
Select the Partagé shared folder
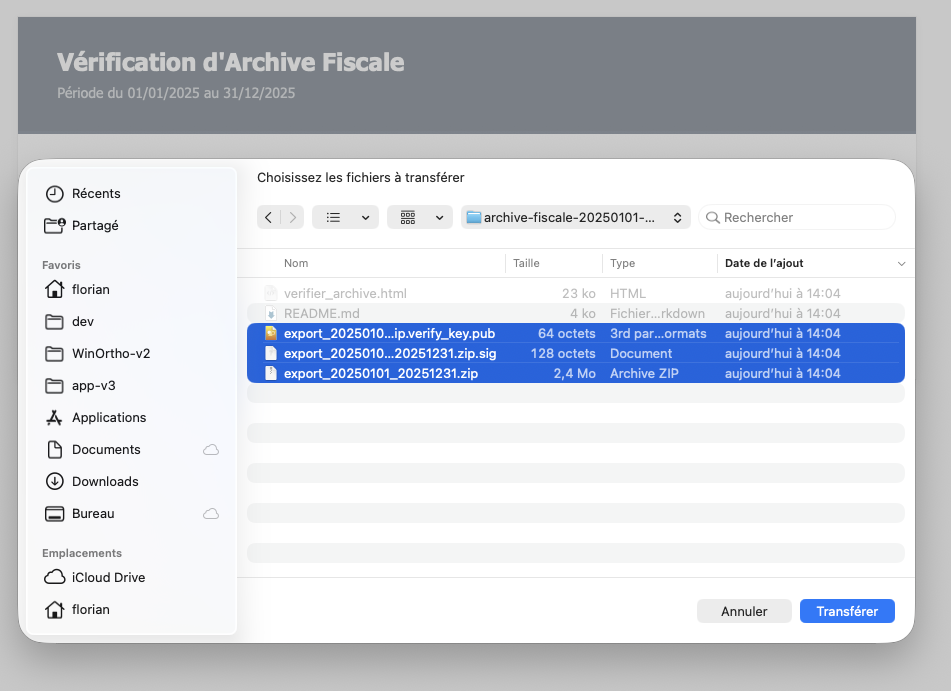[x=95, y=225]
